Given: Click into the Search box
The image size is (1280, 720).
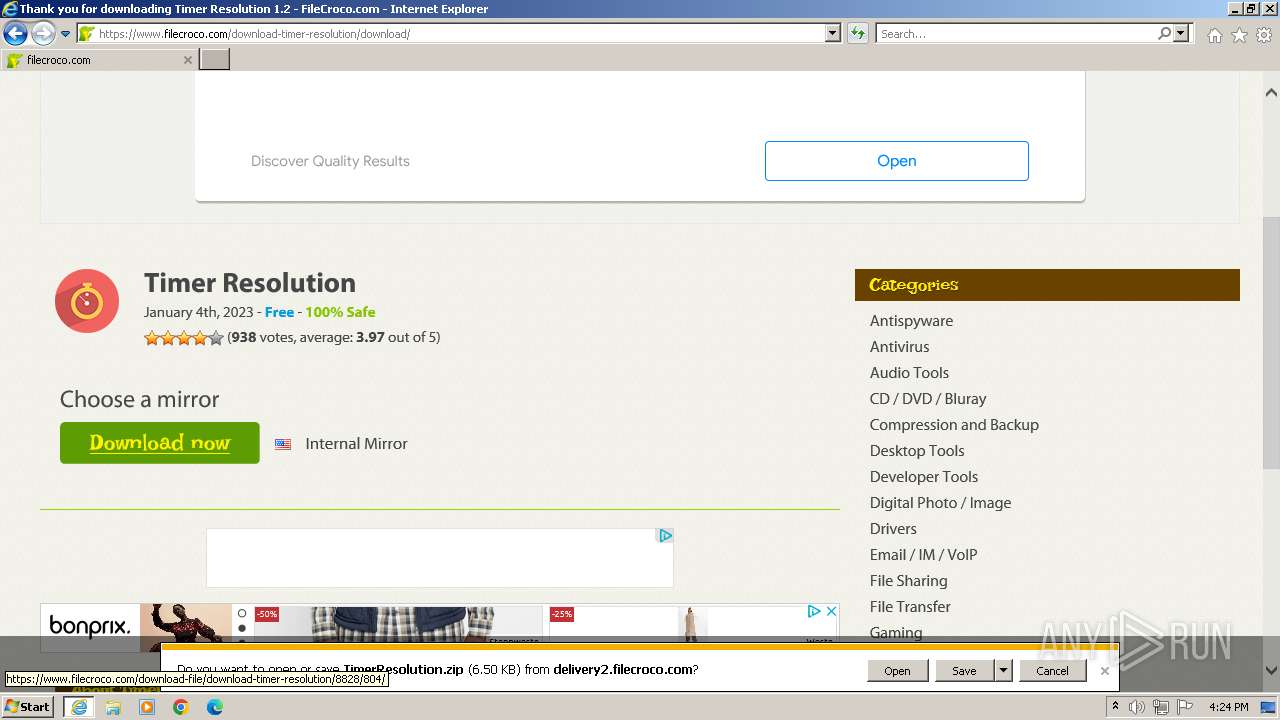Looking at the screenshot, I should click(1016, 34).
